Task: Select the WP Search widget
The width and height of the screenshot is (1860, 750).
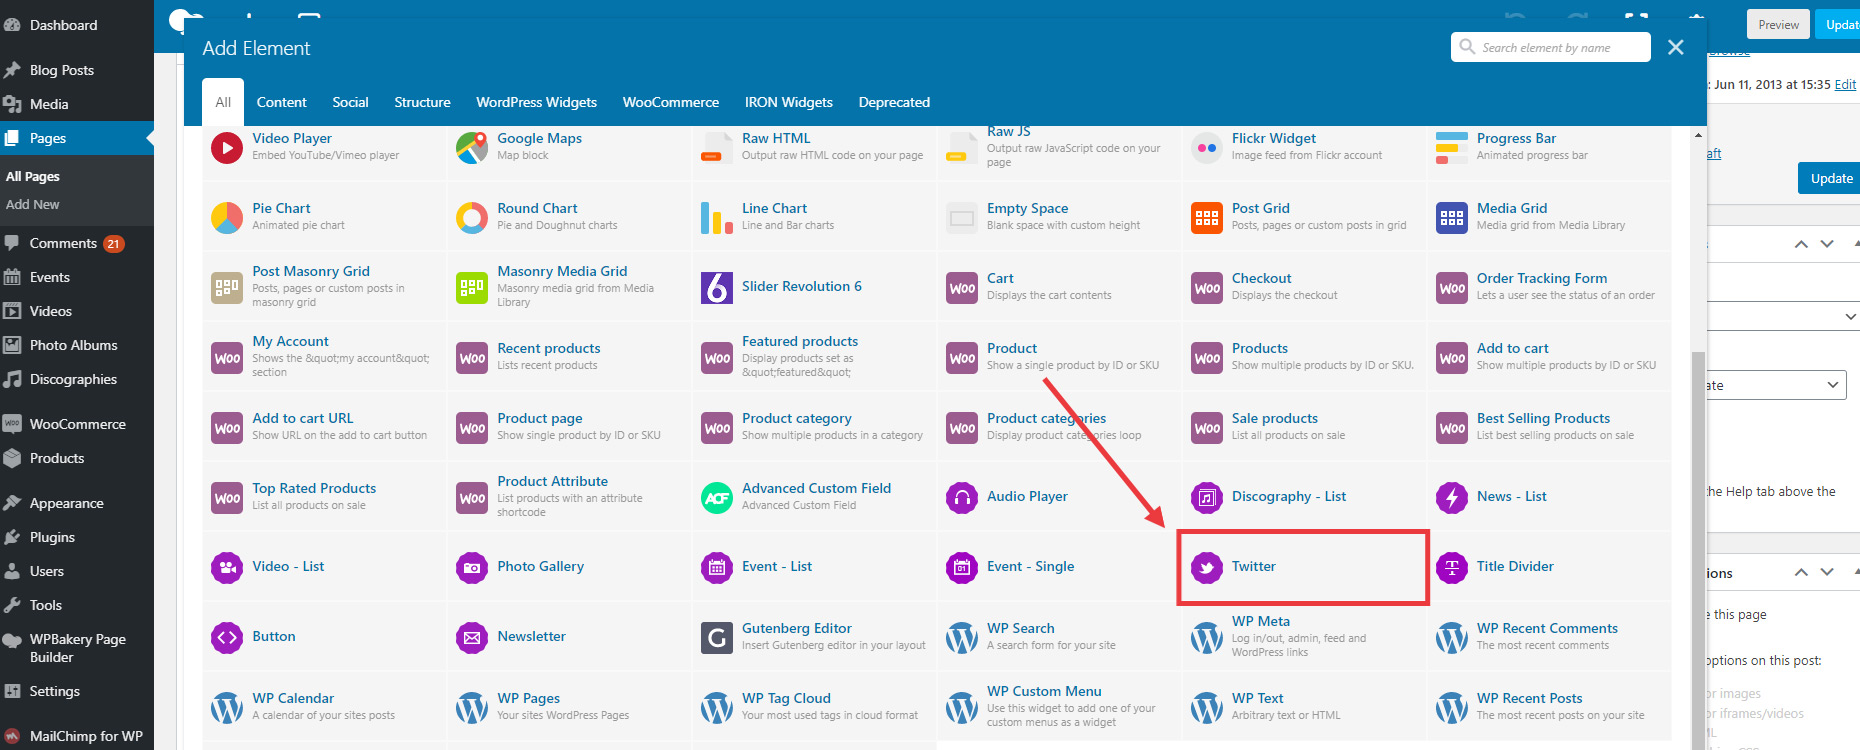Action: pos(1060,636)
